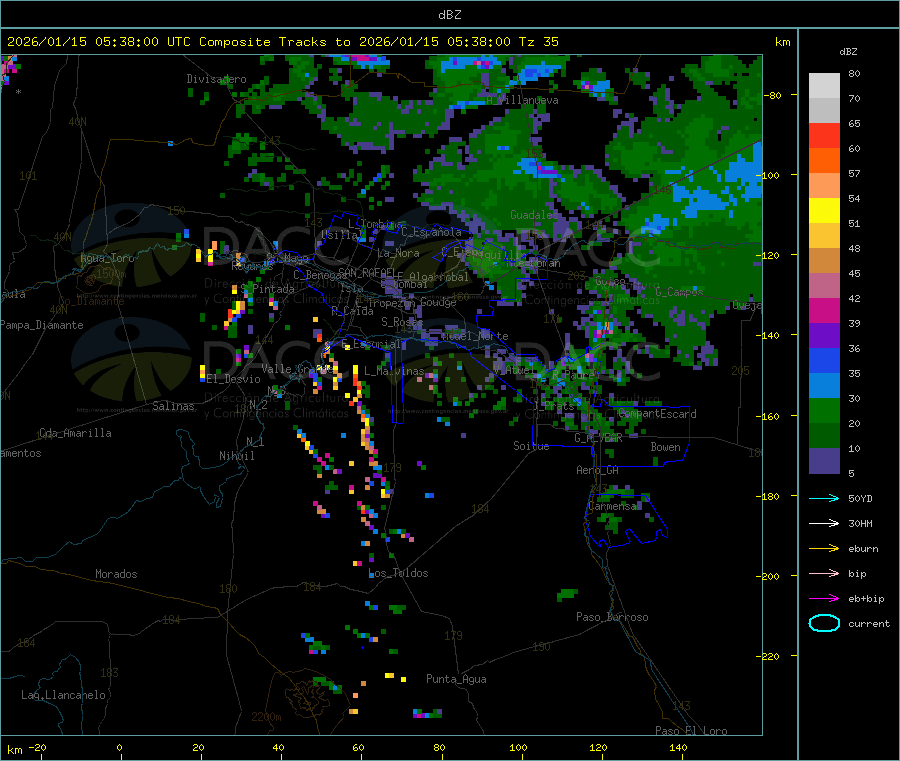Click the cyan 'current' ellipse icon in legend

click(x=824, y=623)
